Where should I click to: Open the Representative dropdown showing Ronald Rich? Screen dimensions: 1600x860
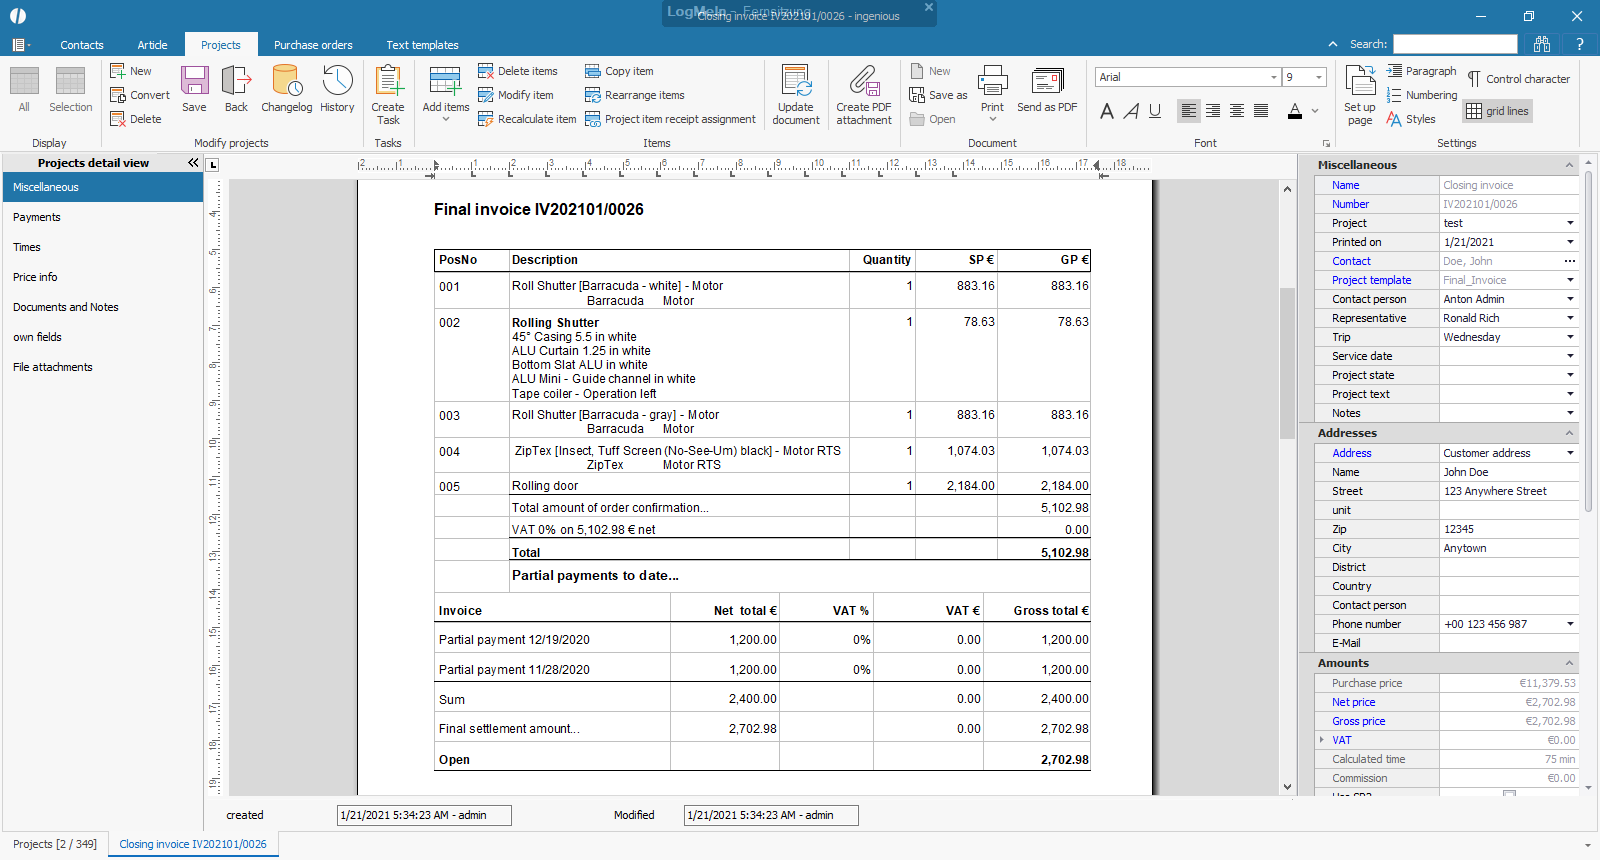coord(1570,318)
